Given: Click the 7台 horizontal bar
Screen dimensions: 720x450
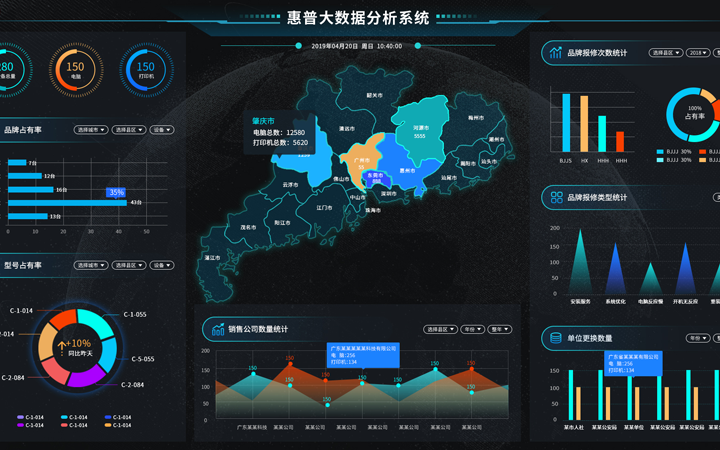Looking at the screenshot, I should tap(17, 163).
